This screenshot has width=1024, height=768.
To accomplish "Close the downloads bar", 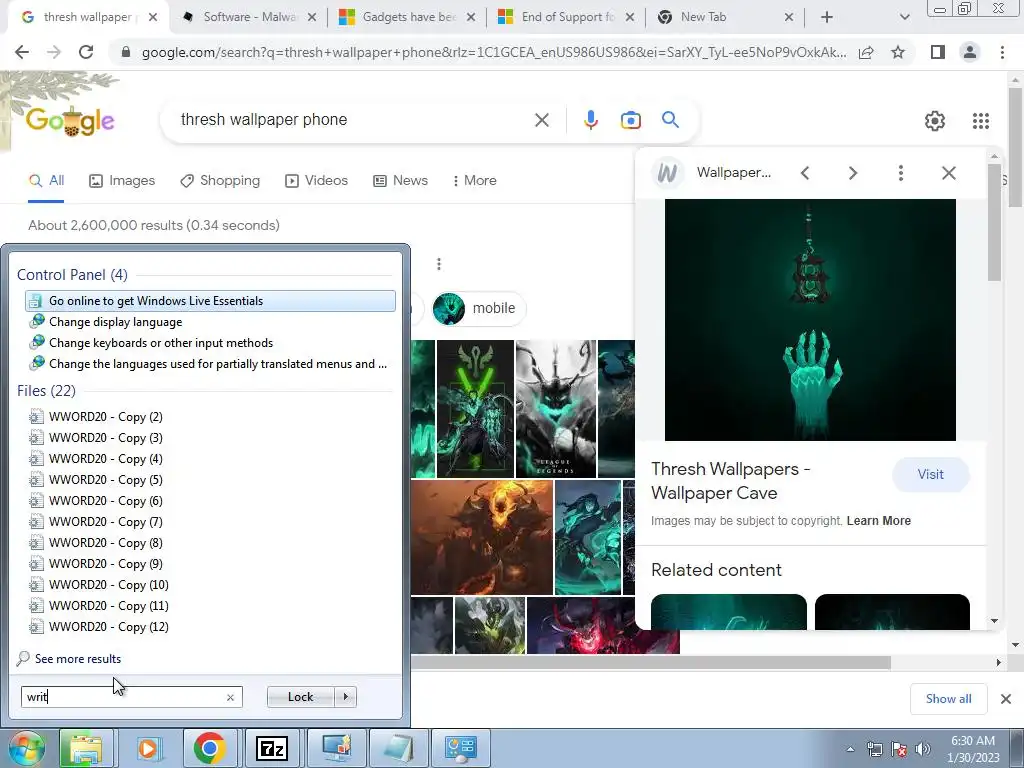I will (x=1006, y=699).
